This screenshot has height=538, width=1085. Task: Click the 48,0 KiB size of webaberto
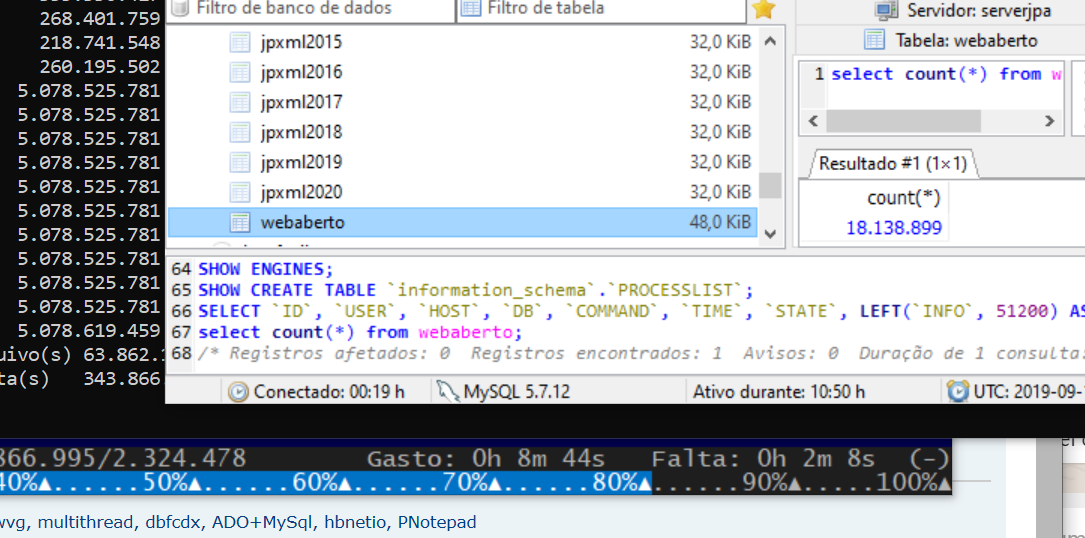coord(720,222)
